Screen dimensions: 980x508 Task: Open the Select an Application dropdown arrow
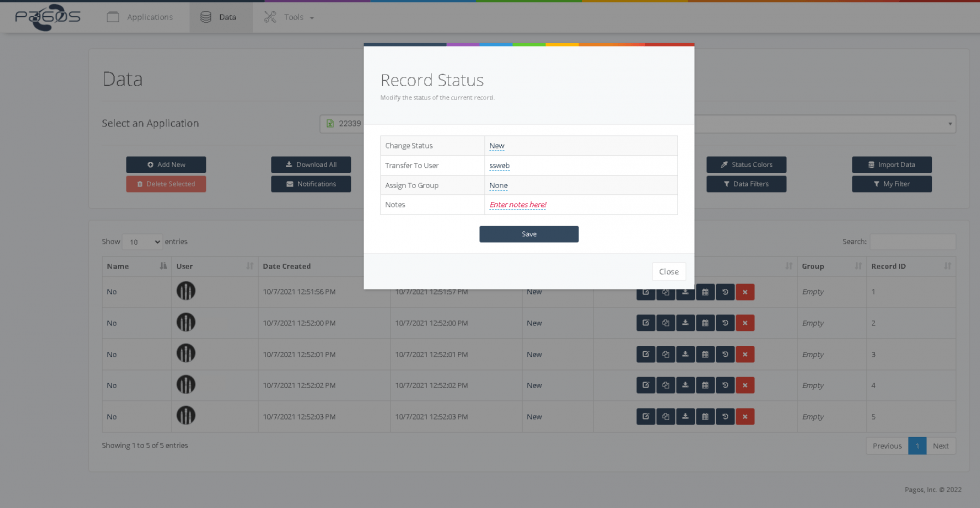click(x=949, y=124)
